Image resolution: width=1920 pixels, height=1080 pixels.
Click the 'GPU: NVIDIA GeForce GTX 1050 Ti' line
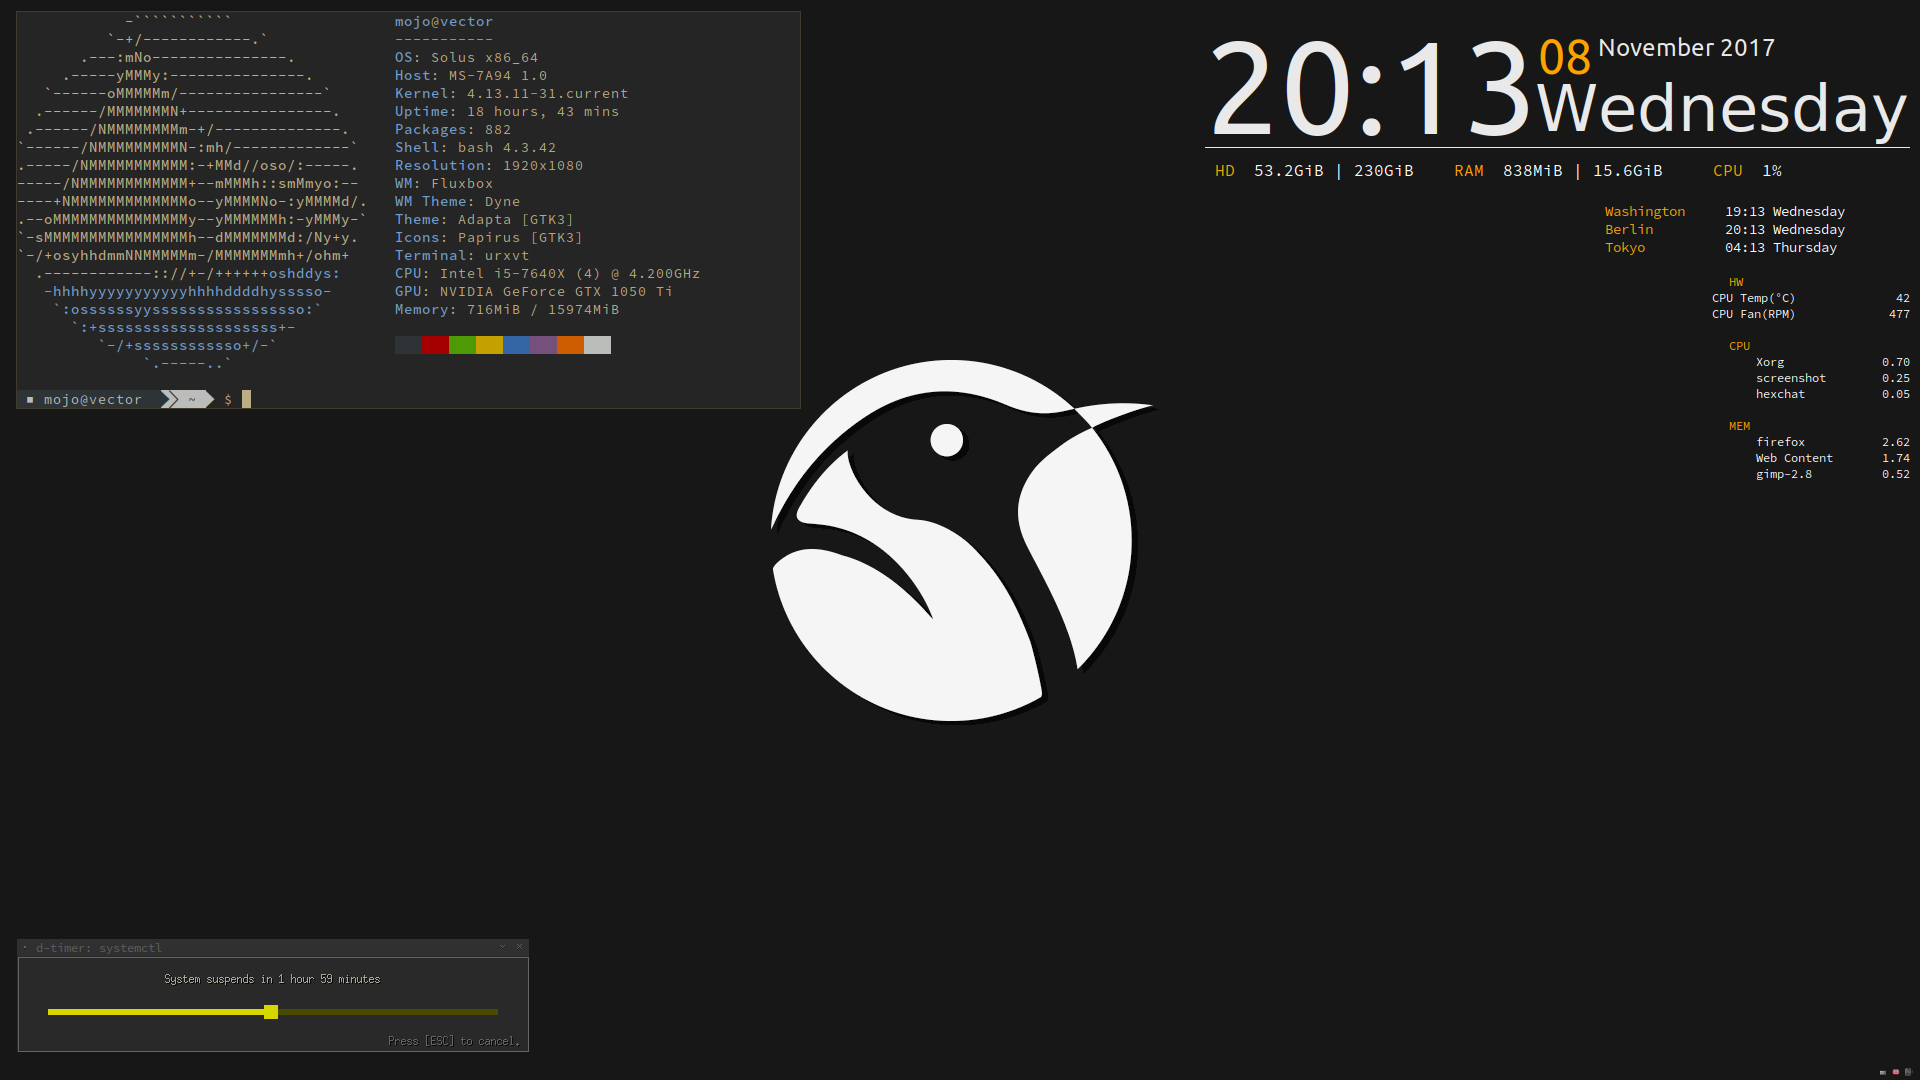tap(534, 292)
